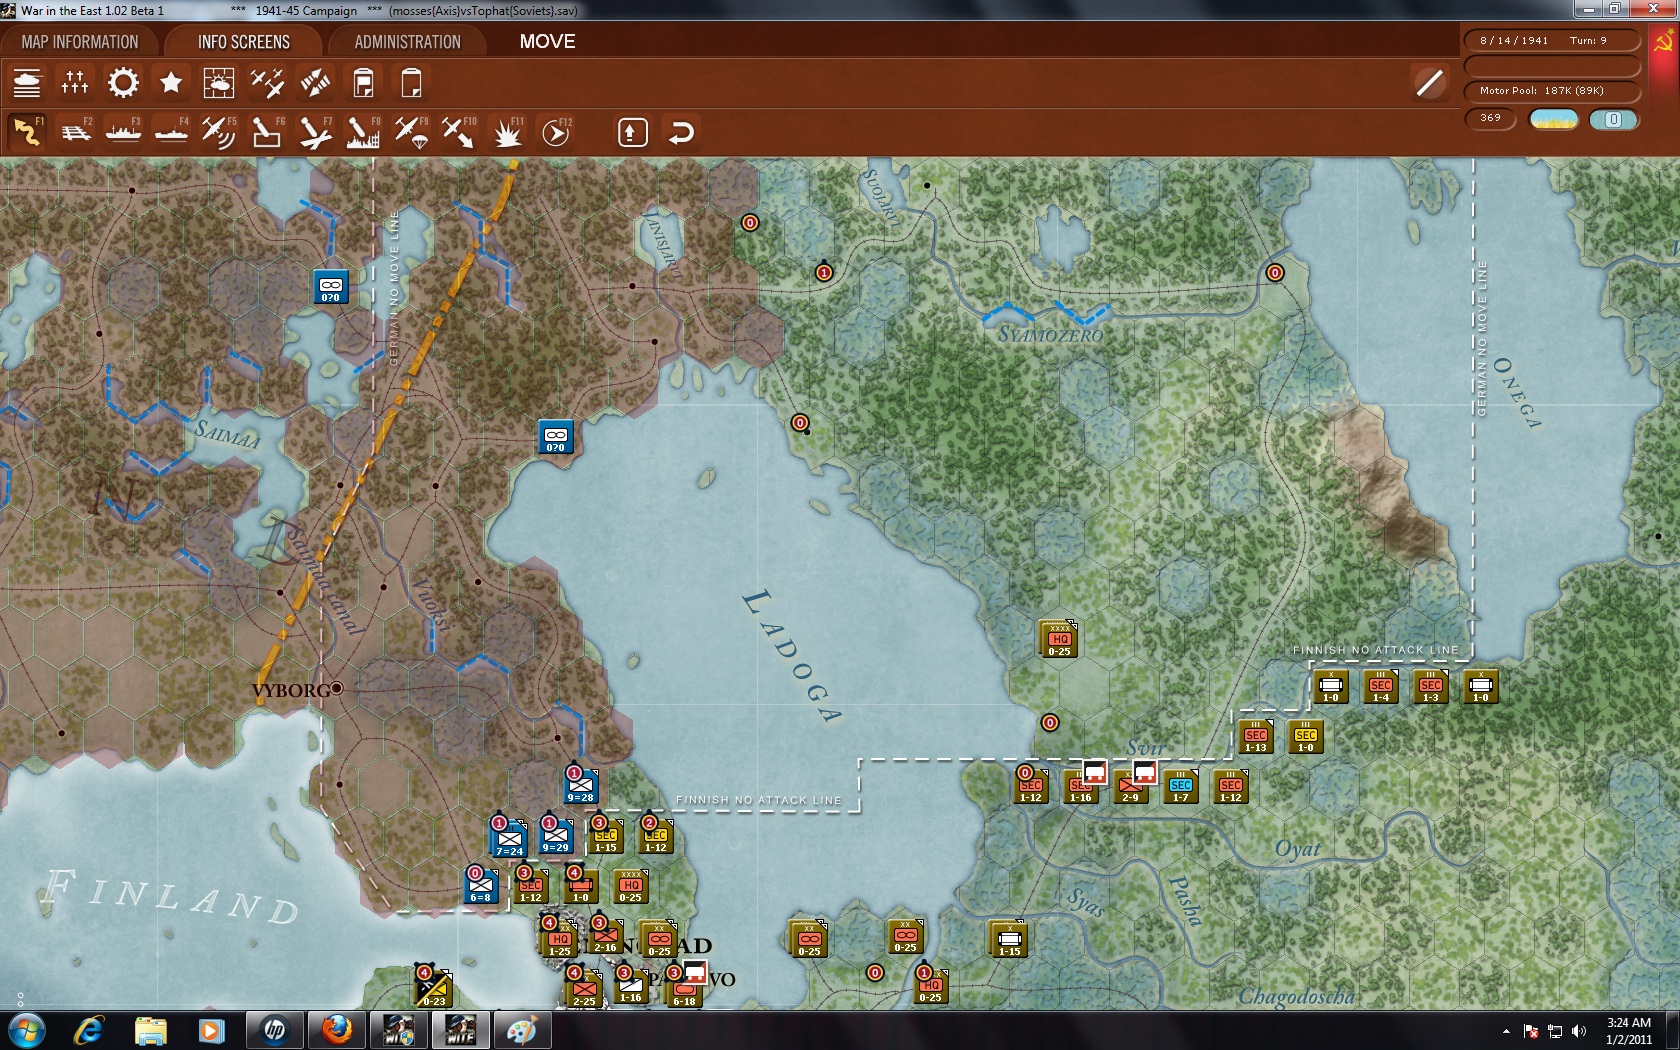Screen dimensions: 1680x1050
Task: Click the victory points star icon
Action: pos(170,83)
